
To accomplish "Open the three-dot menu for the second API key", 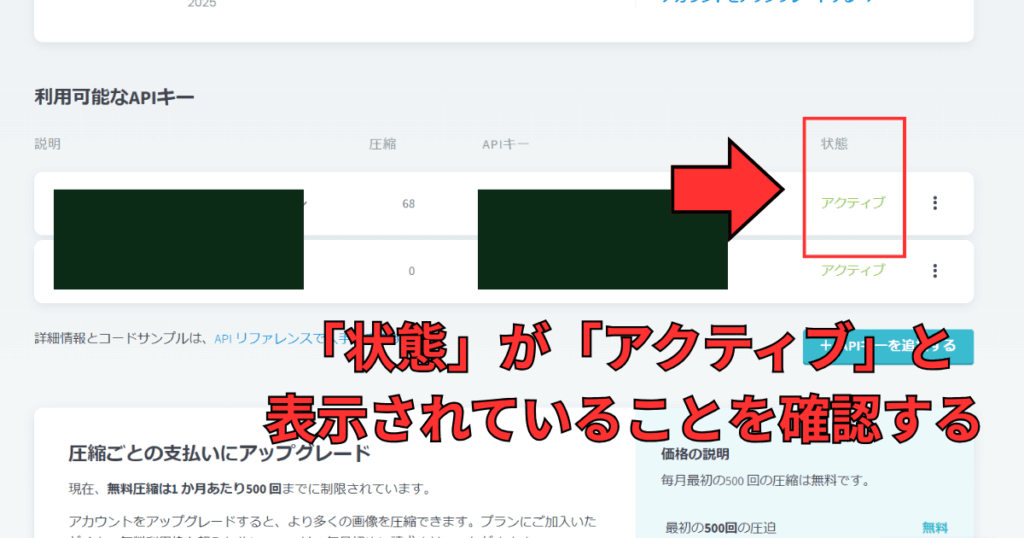I will tap(935, 270).
